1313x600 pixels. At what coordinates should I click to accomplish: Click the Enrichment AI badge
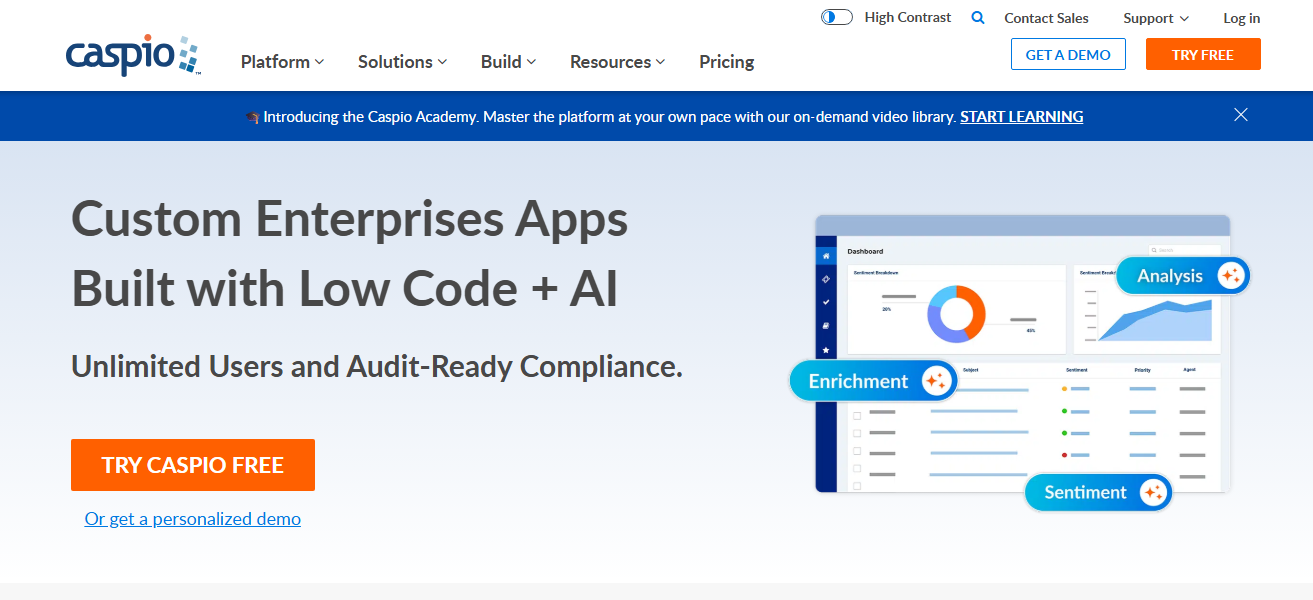[873, 381]
